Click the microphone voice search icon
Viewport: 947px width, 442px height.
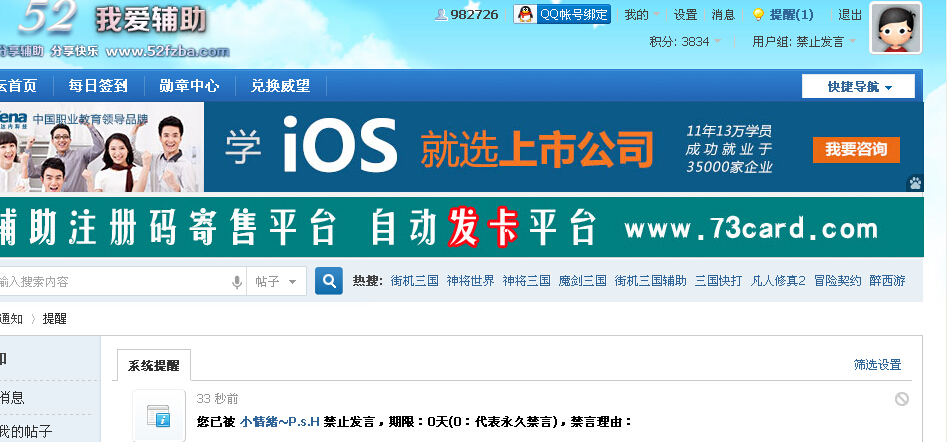[237, 282]
